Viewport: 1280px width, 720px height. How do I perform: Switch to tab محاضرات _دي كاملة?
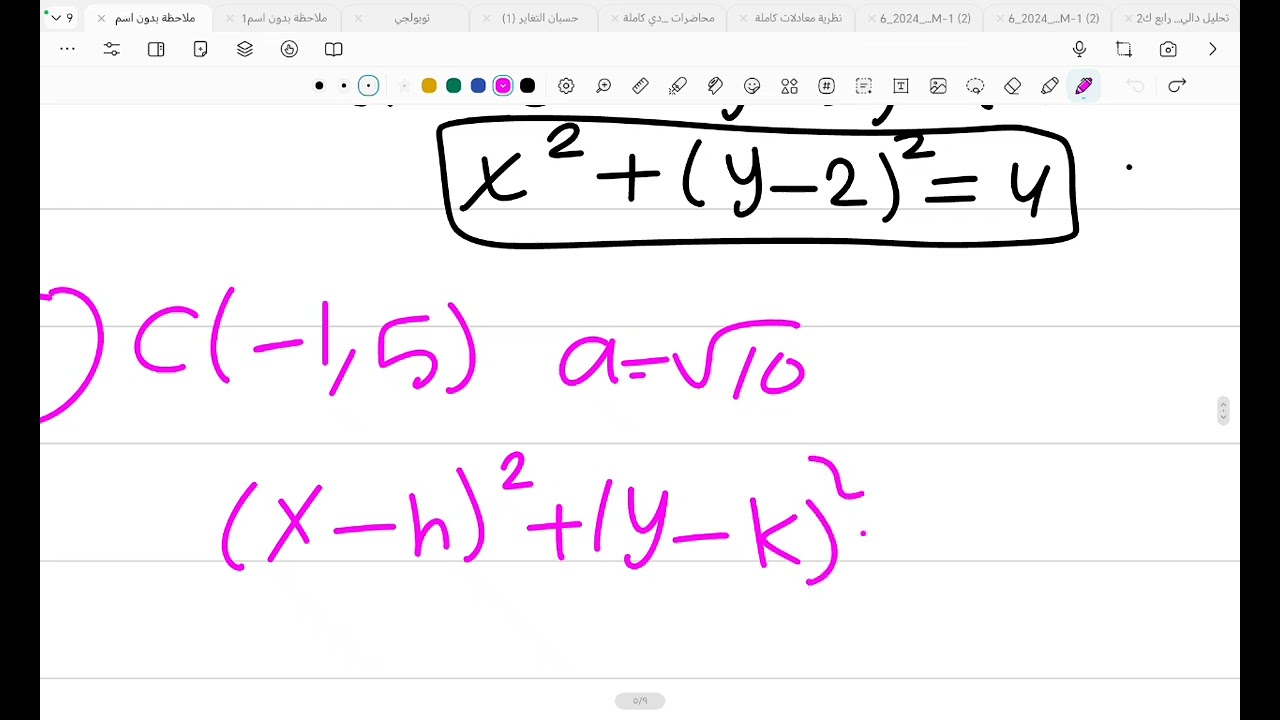pyautogui.click(x=669, y=18)
